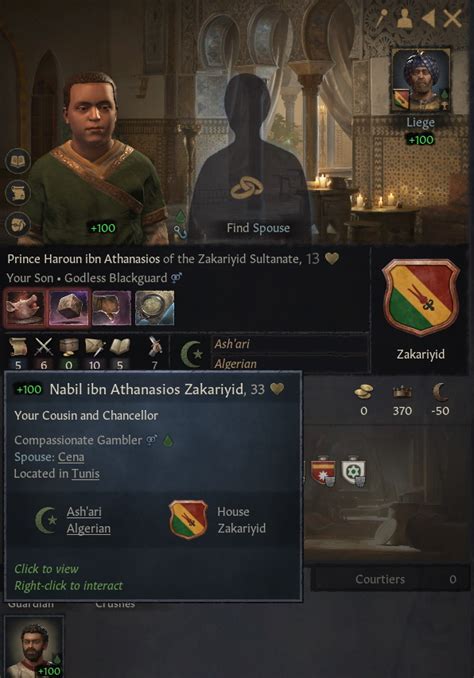The width and height of the screenshot is (474, 678).
Task: Select the round dish trait icon
Action: [x=155, y=307]
